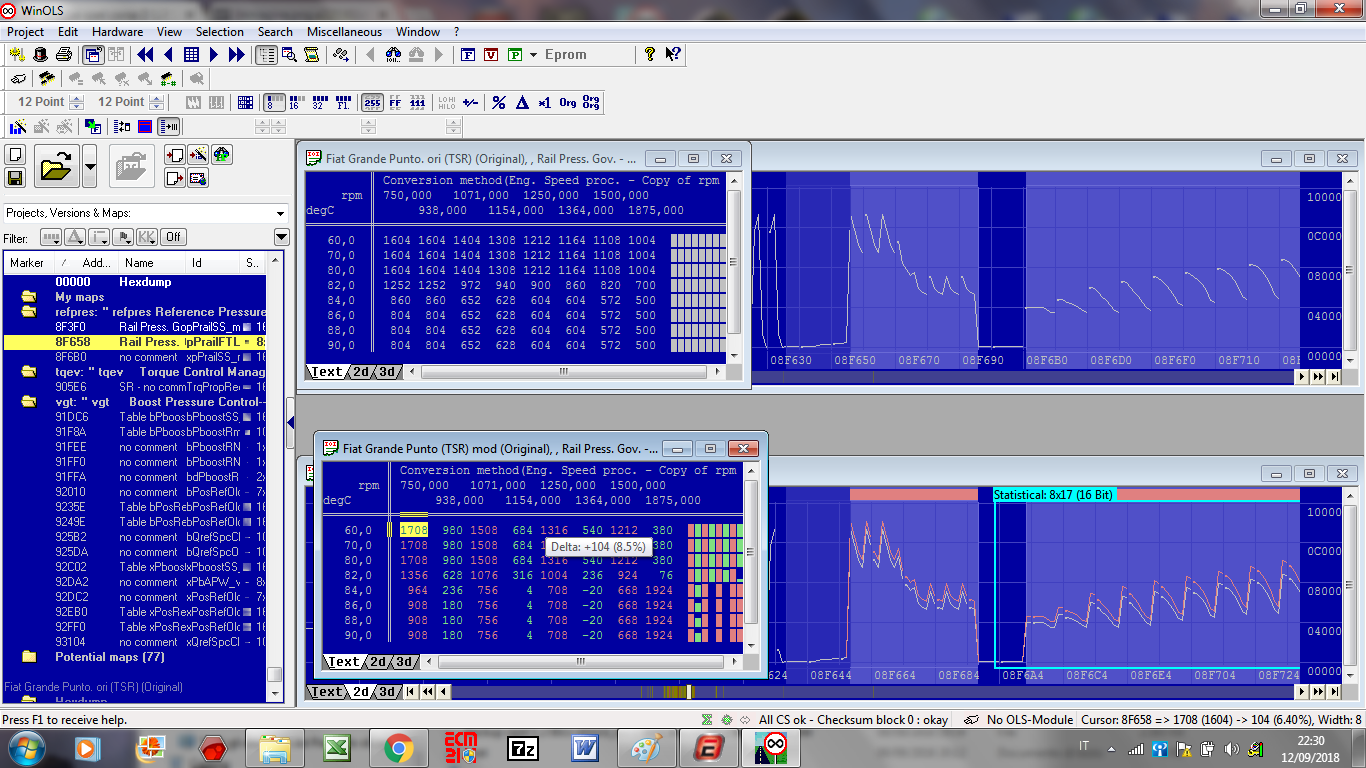The width and height of the screenshot is (1366, 768).
Task: Open the Selection menu
Action: point(219,31)
